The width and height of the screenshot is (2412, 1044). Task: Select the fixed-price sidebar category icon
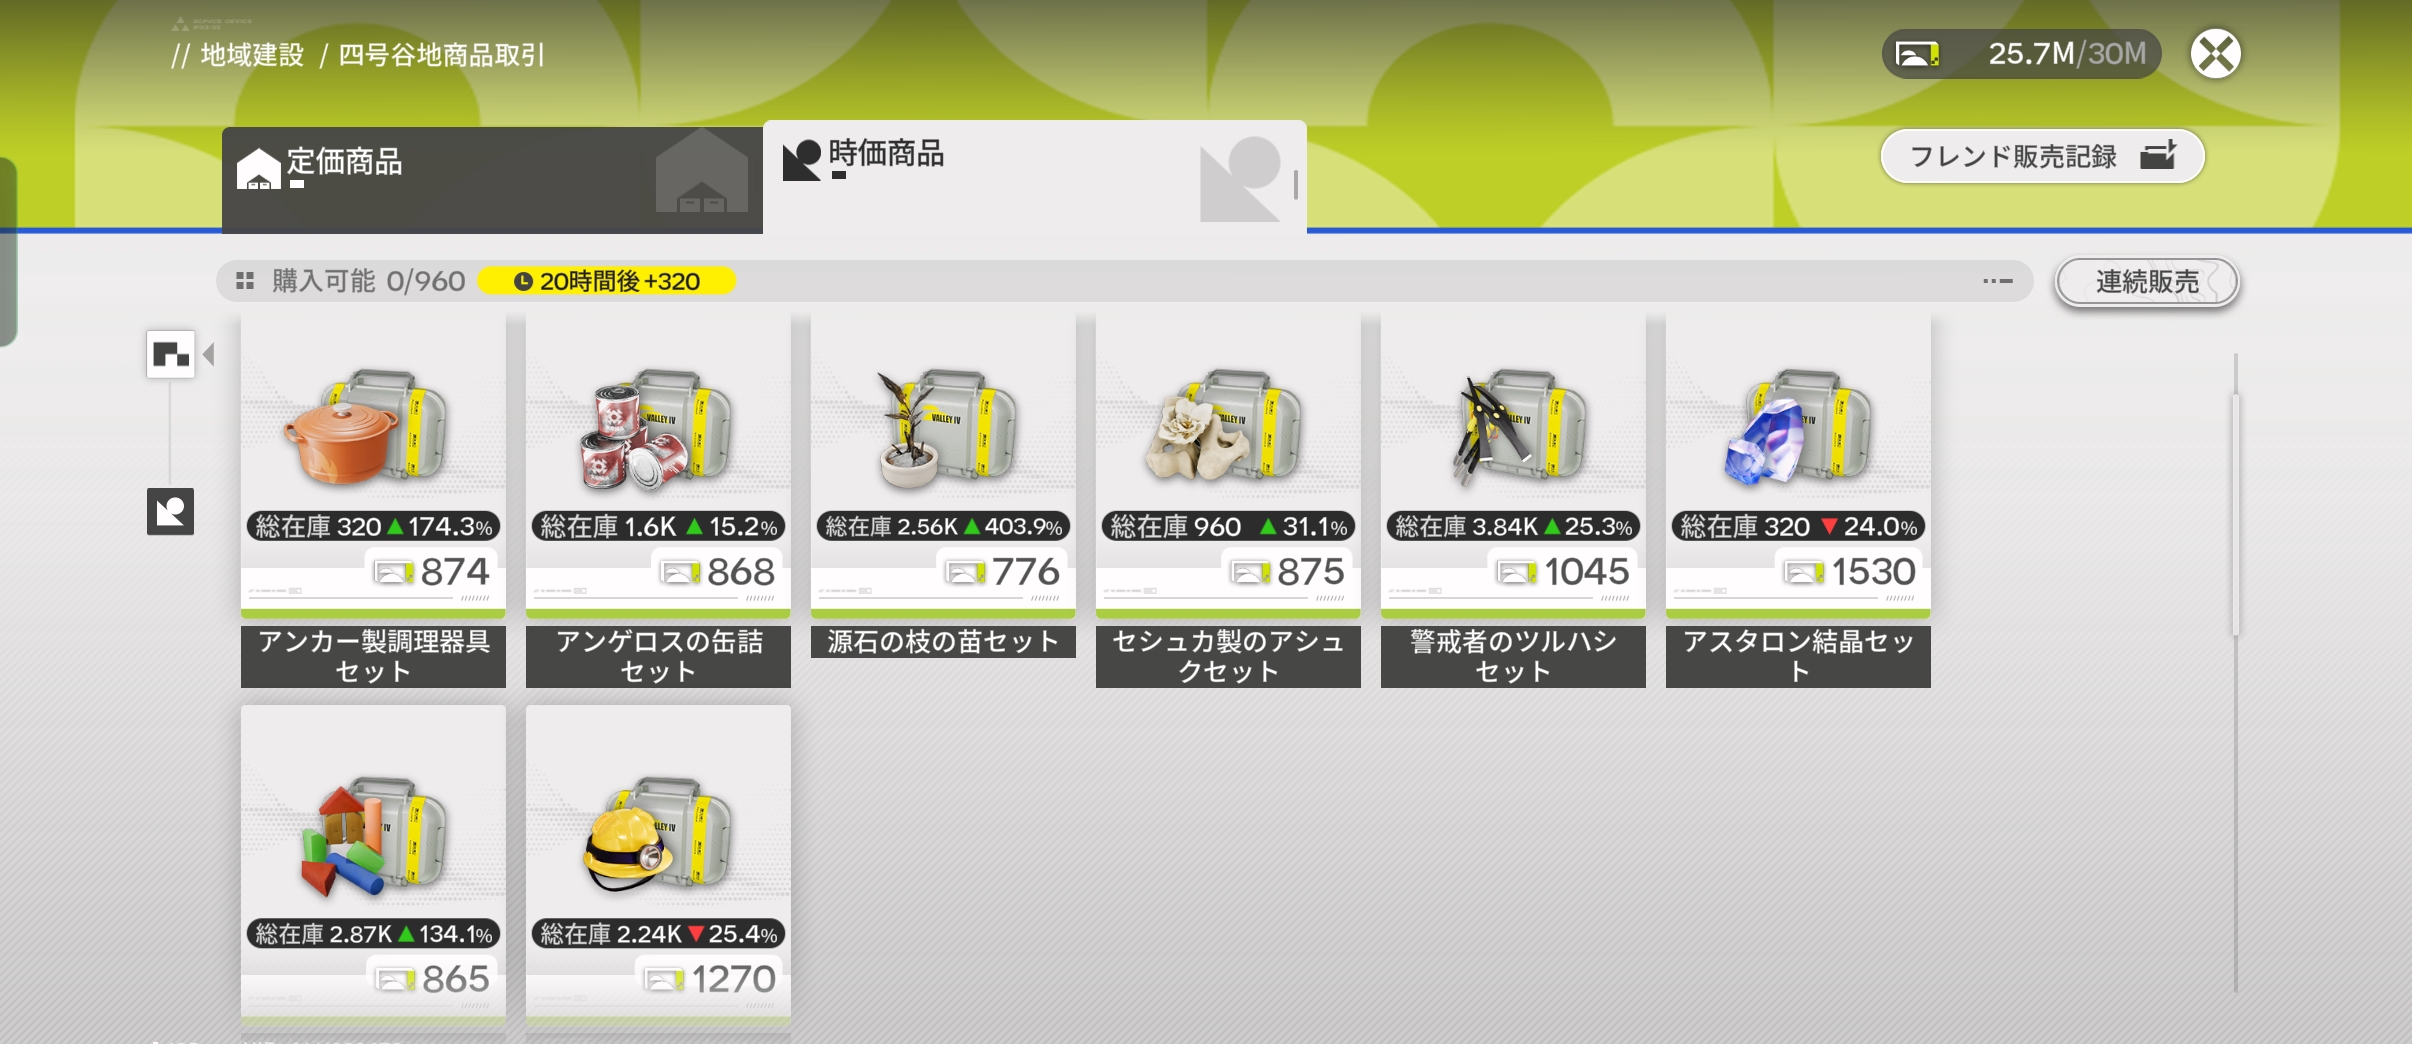[170, 355]
